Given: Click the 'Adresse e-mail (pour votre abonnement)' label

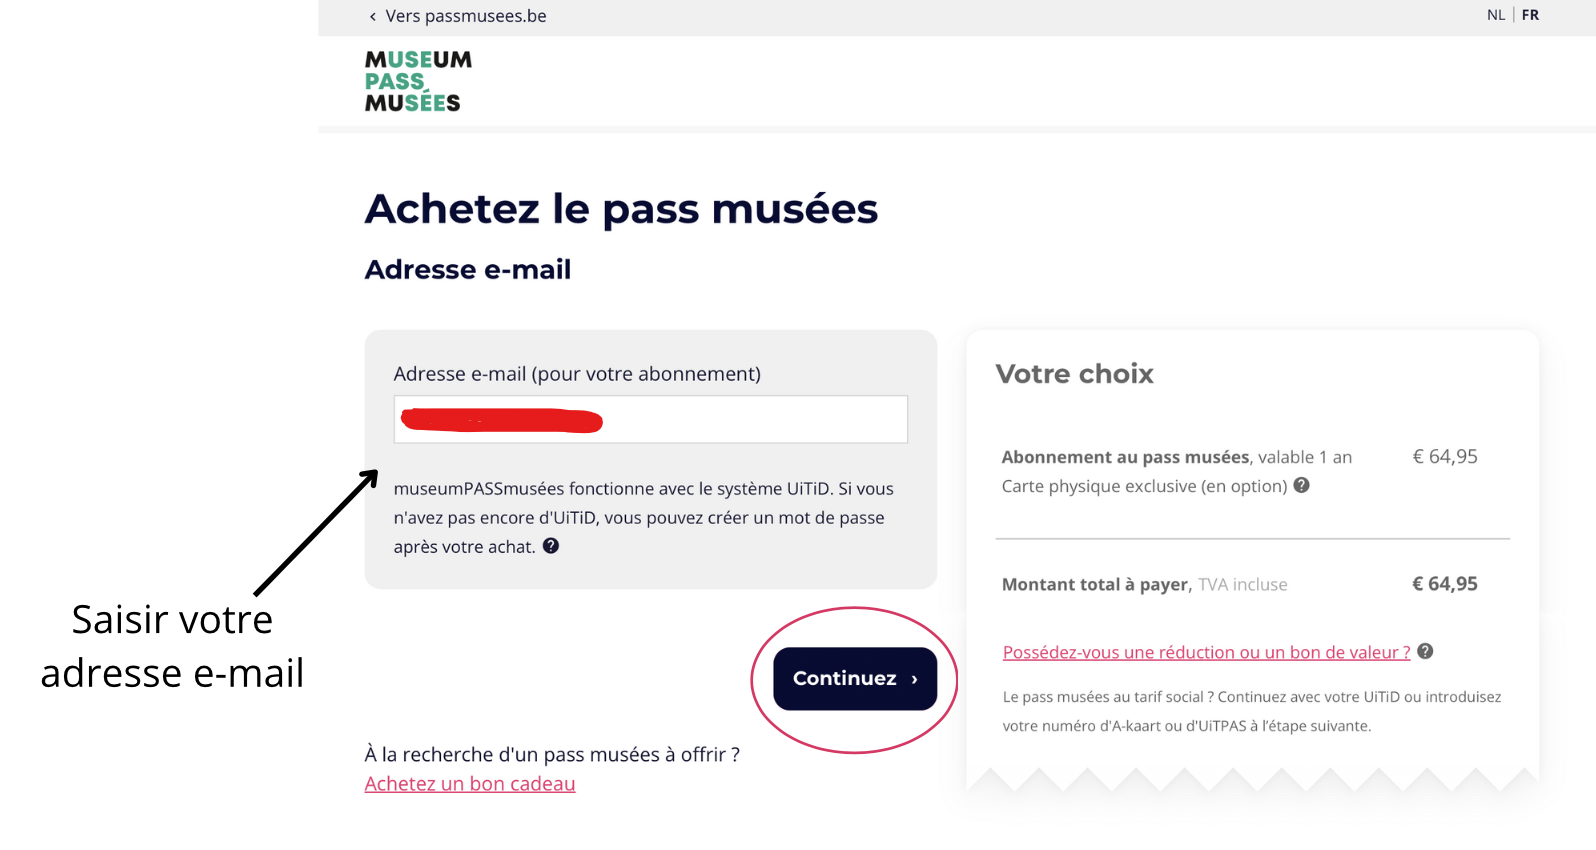Looking at the screenshot, I should pyautogui.click(x=577, y=374).
